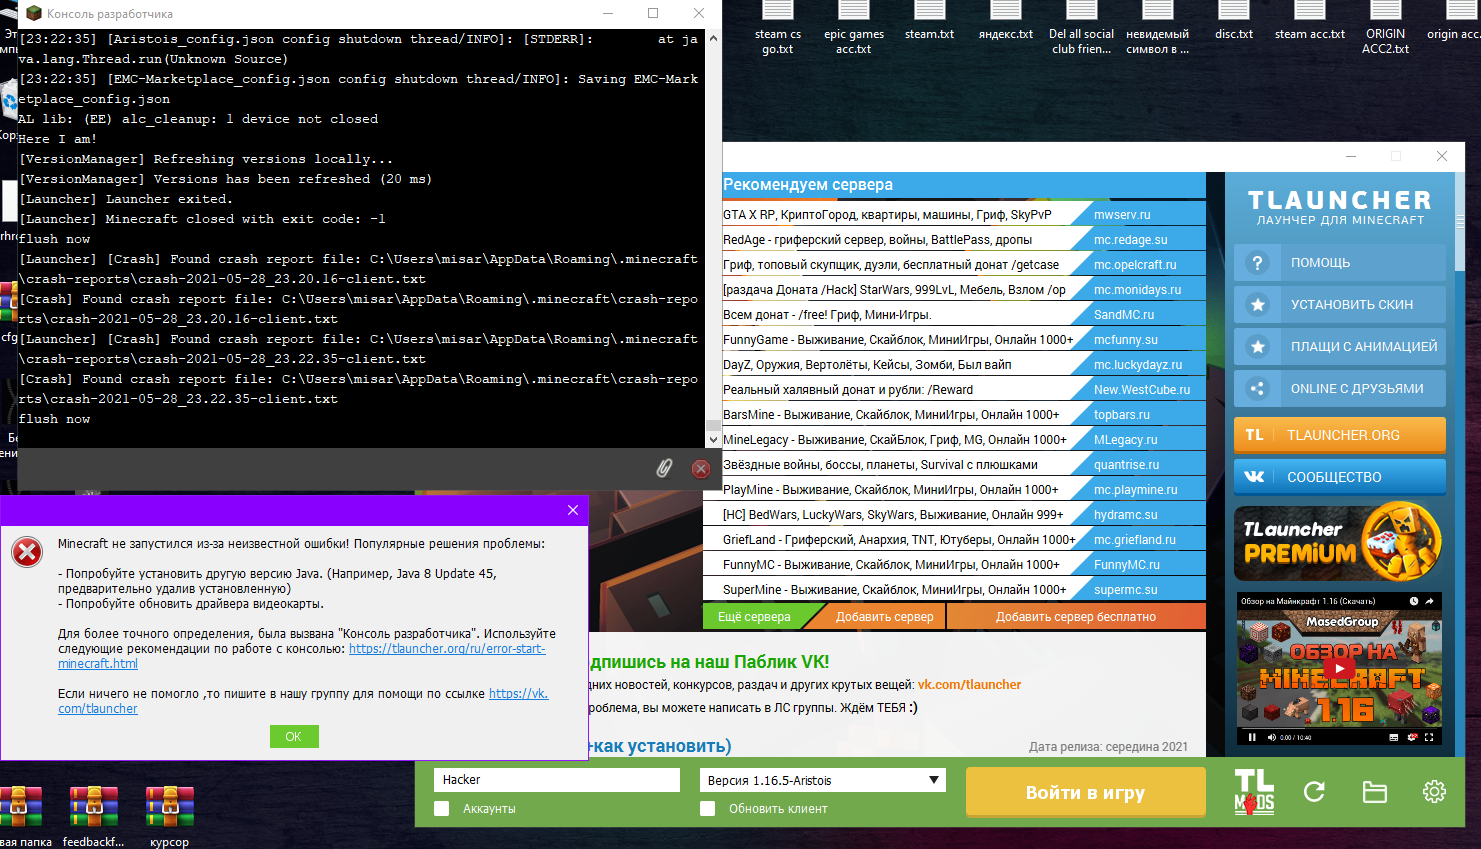Viewport: 1481px width, 849px height.
Task: Select server mc.monidays.ru
Action: click(x=1137, y=290)
